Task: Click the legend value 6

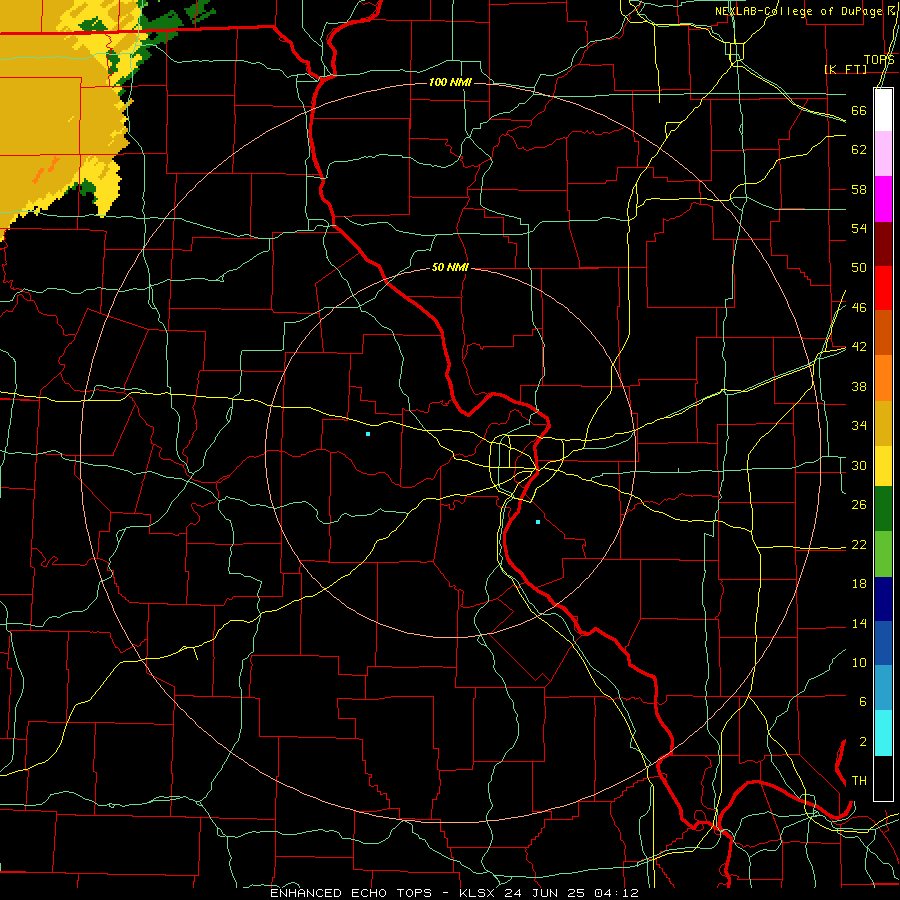Action: [x=863, y=701]
